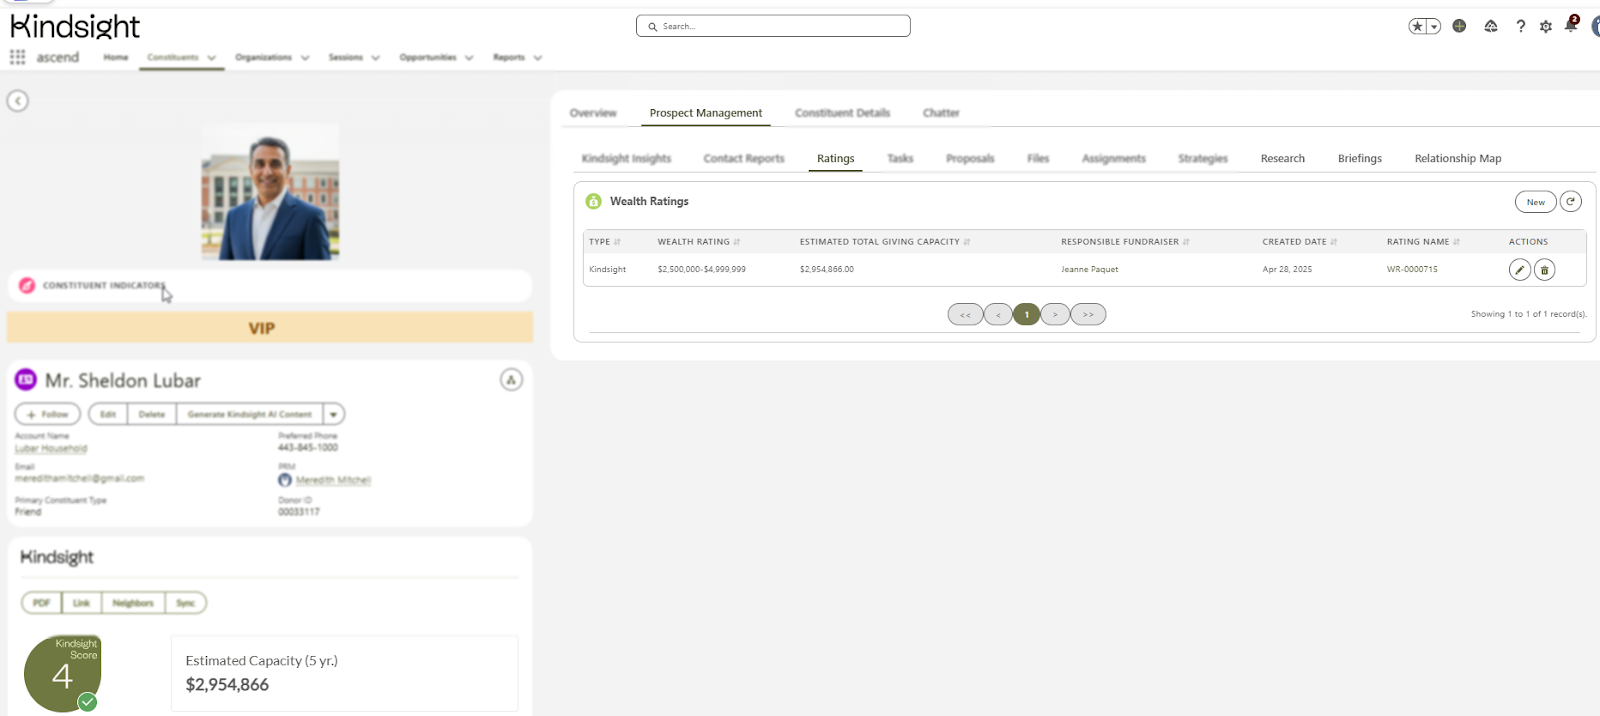This screenshot has height=716, width=1600.
Task: Switch to the Overview tab
Action: (593, 113)
